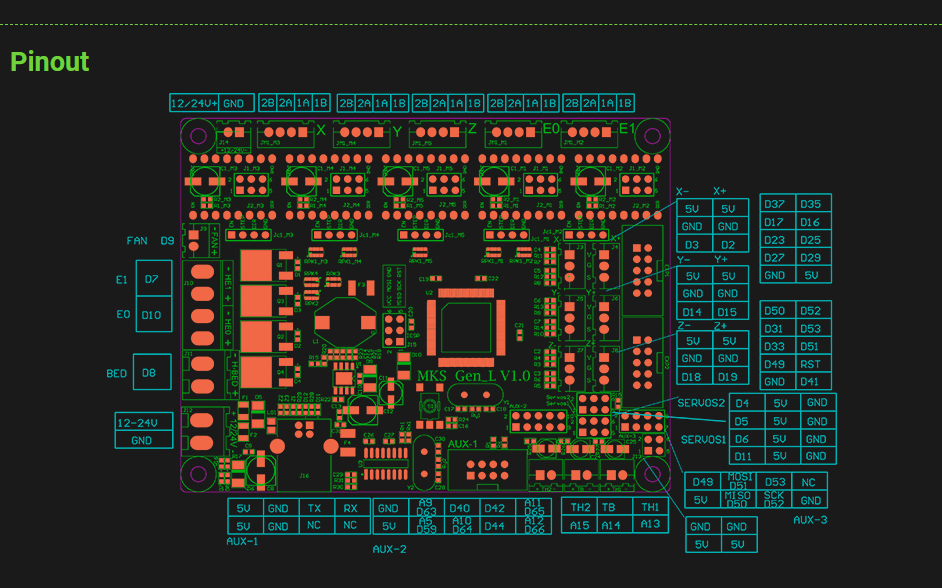Screen dimensions: 942x588
Task: Select the D11 servo pin box
Action: click(x=742, y=456)
